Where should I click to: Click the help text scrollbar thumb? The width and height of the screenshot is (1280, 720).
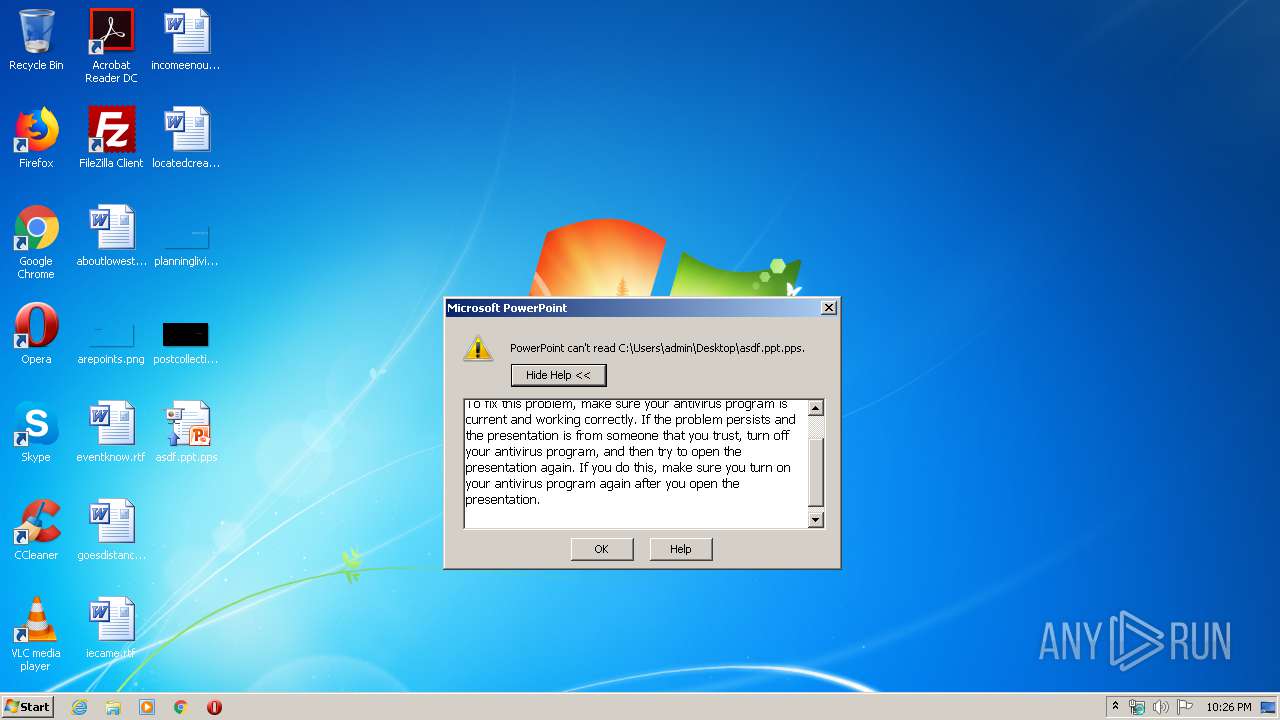816,472
